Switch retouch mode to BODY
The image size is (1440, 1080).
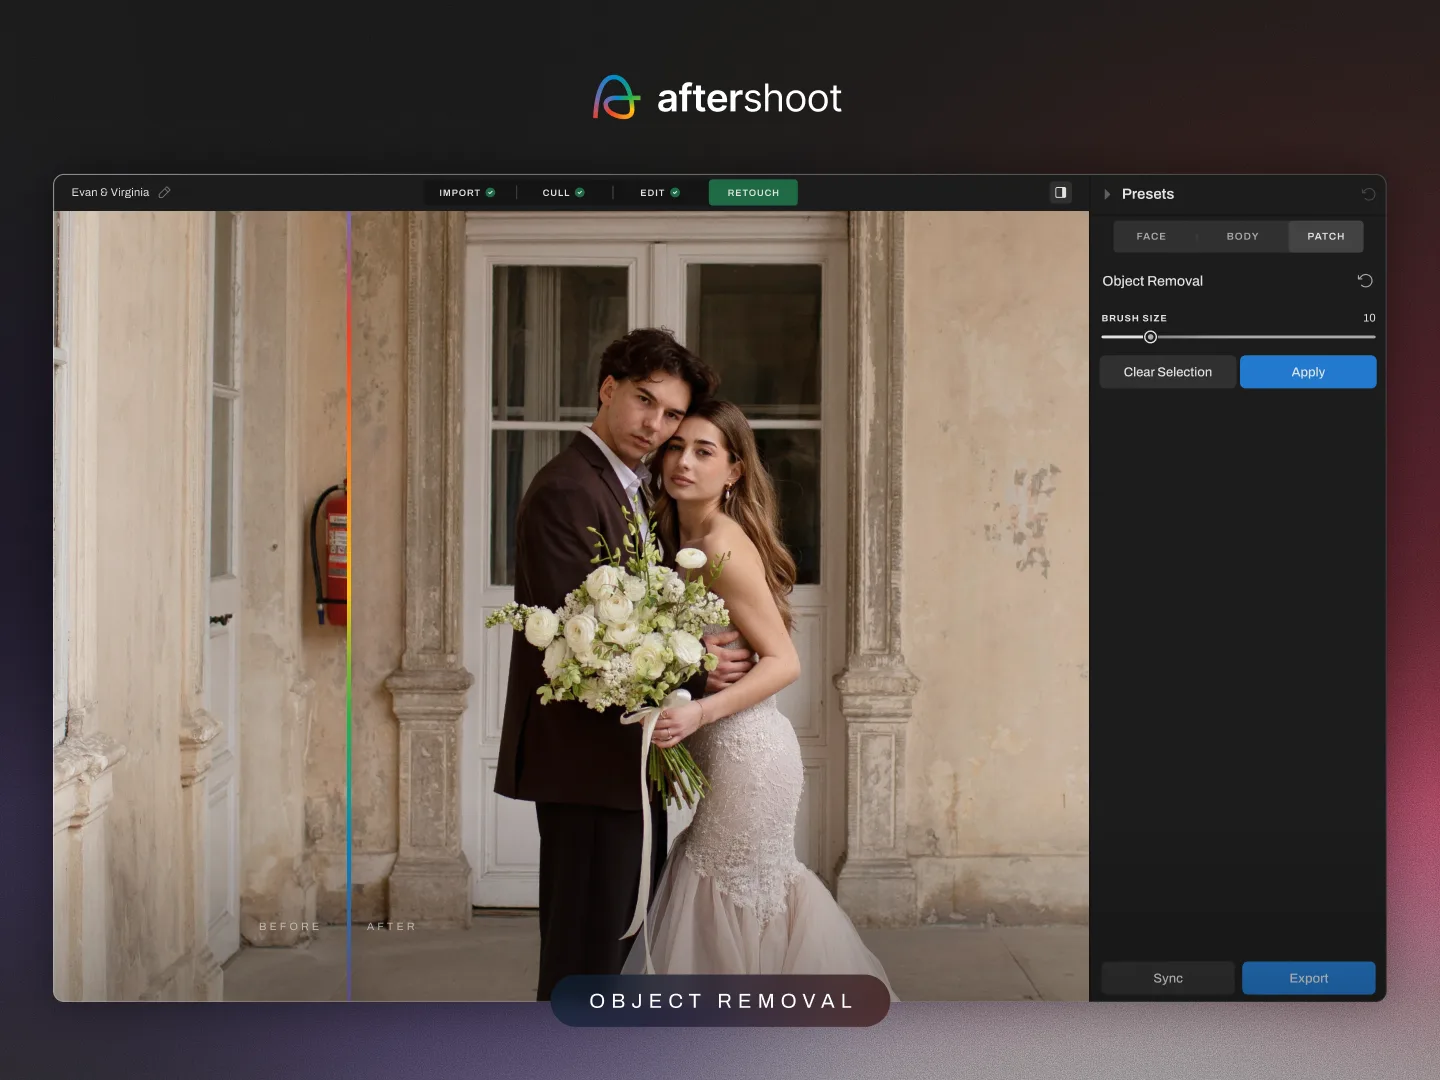(x=1242, y=236)
